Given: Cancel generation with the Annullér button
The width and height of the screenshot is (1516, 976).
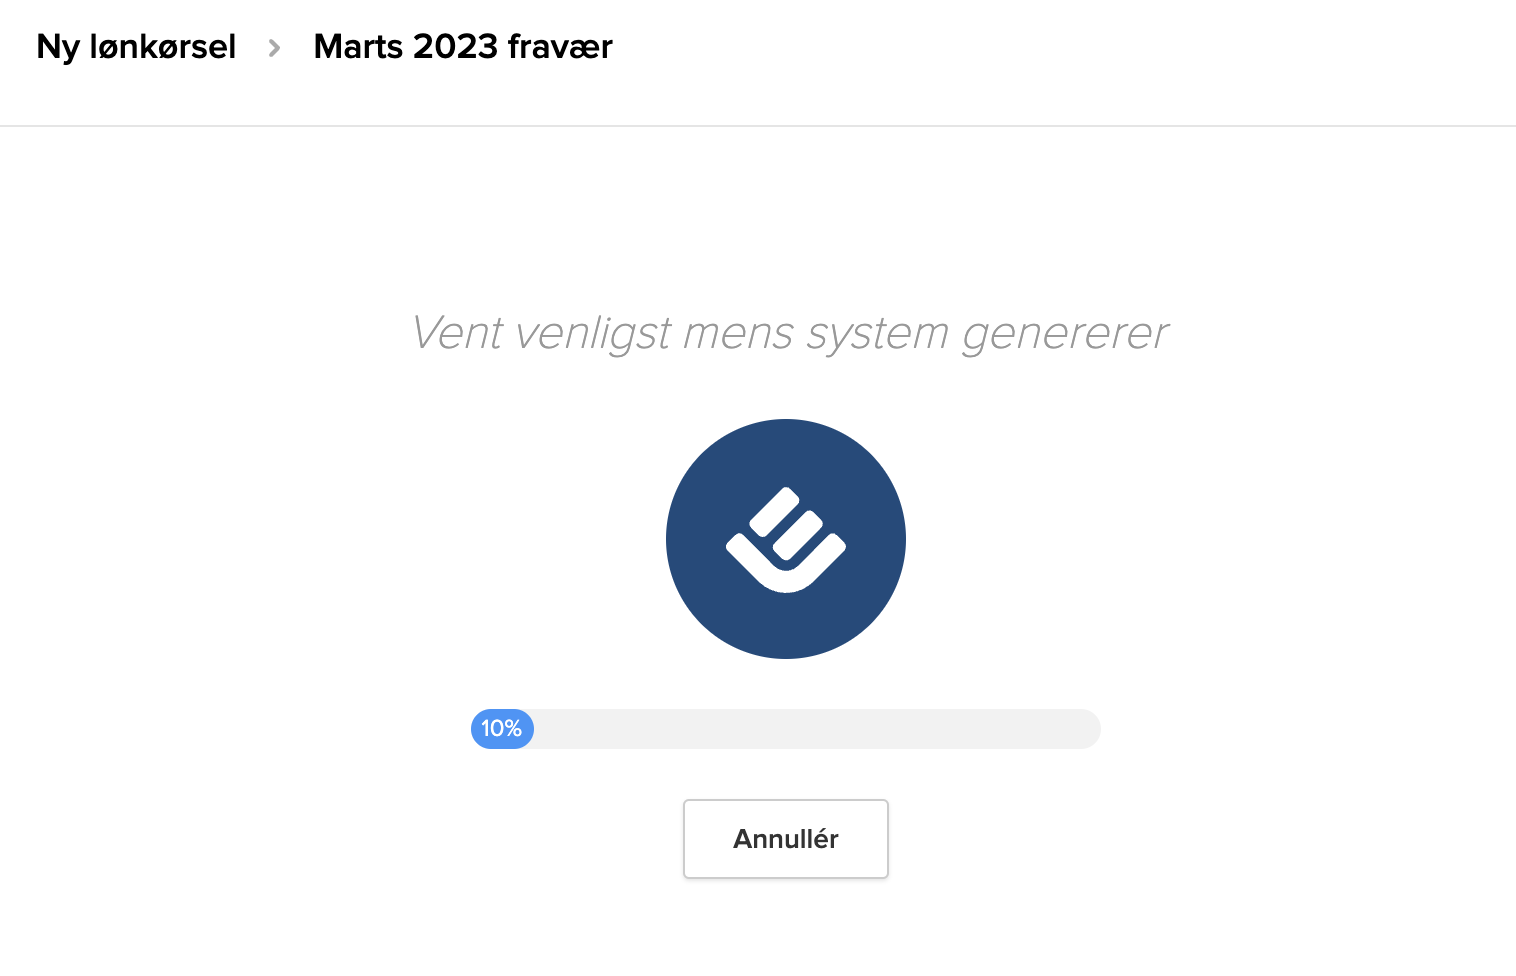Looking at the screenshot, I should coord(786,839).
